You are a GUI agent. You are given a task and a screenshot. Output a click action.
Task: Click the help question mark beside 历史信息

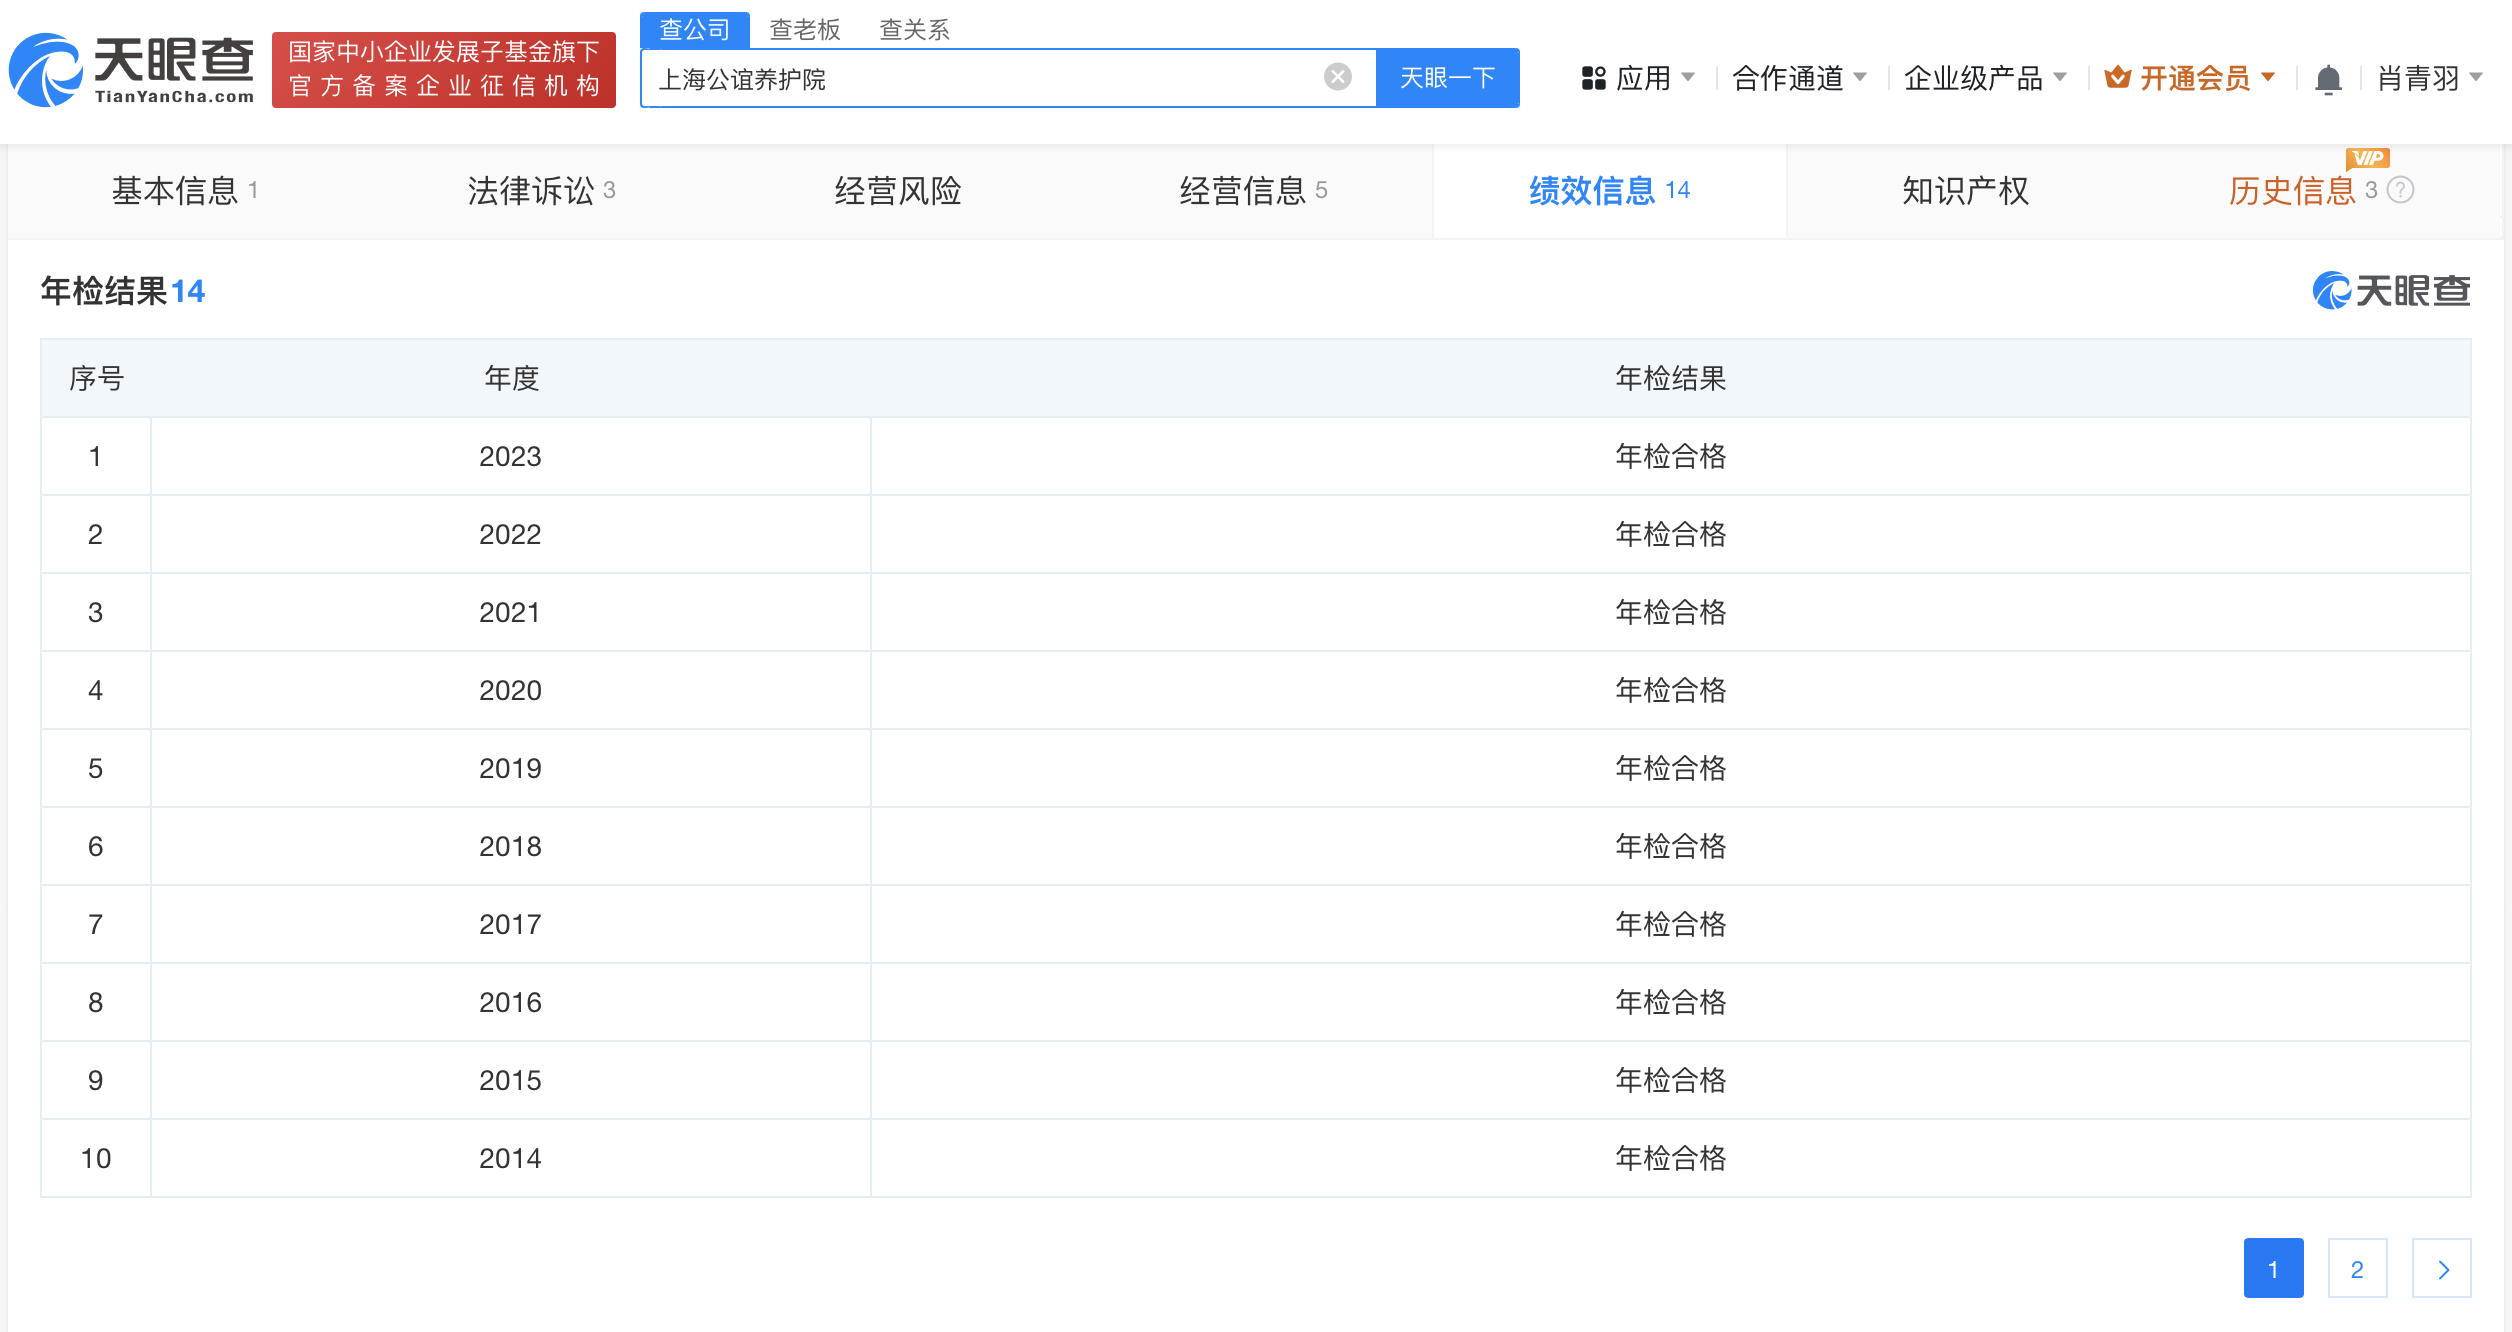pos(2400,192)
